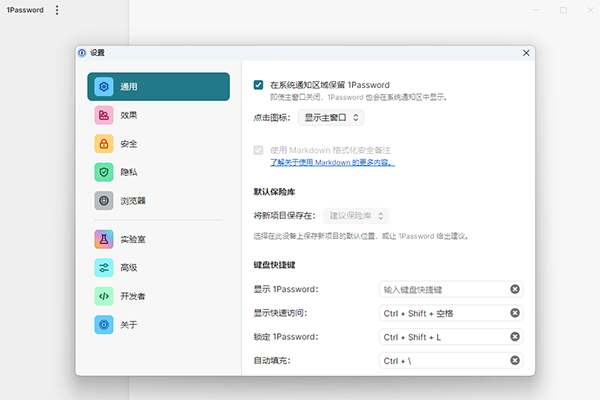Image resolution: width=600 pixels, height=400 pixels.
Task: Open the 点击图标 显示主窗口 dropdown
Action: click(x=331, y=118)
